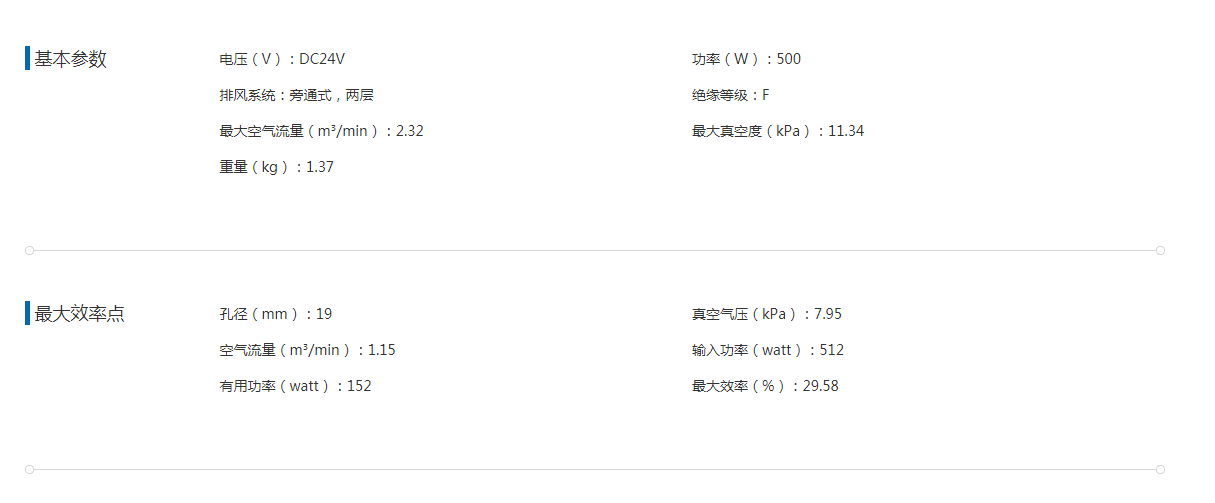
Task: Click the left circle on the first divider
Action: tap(29, 250)
